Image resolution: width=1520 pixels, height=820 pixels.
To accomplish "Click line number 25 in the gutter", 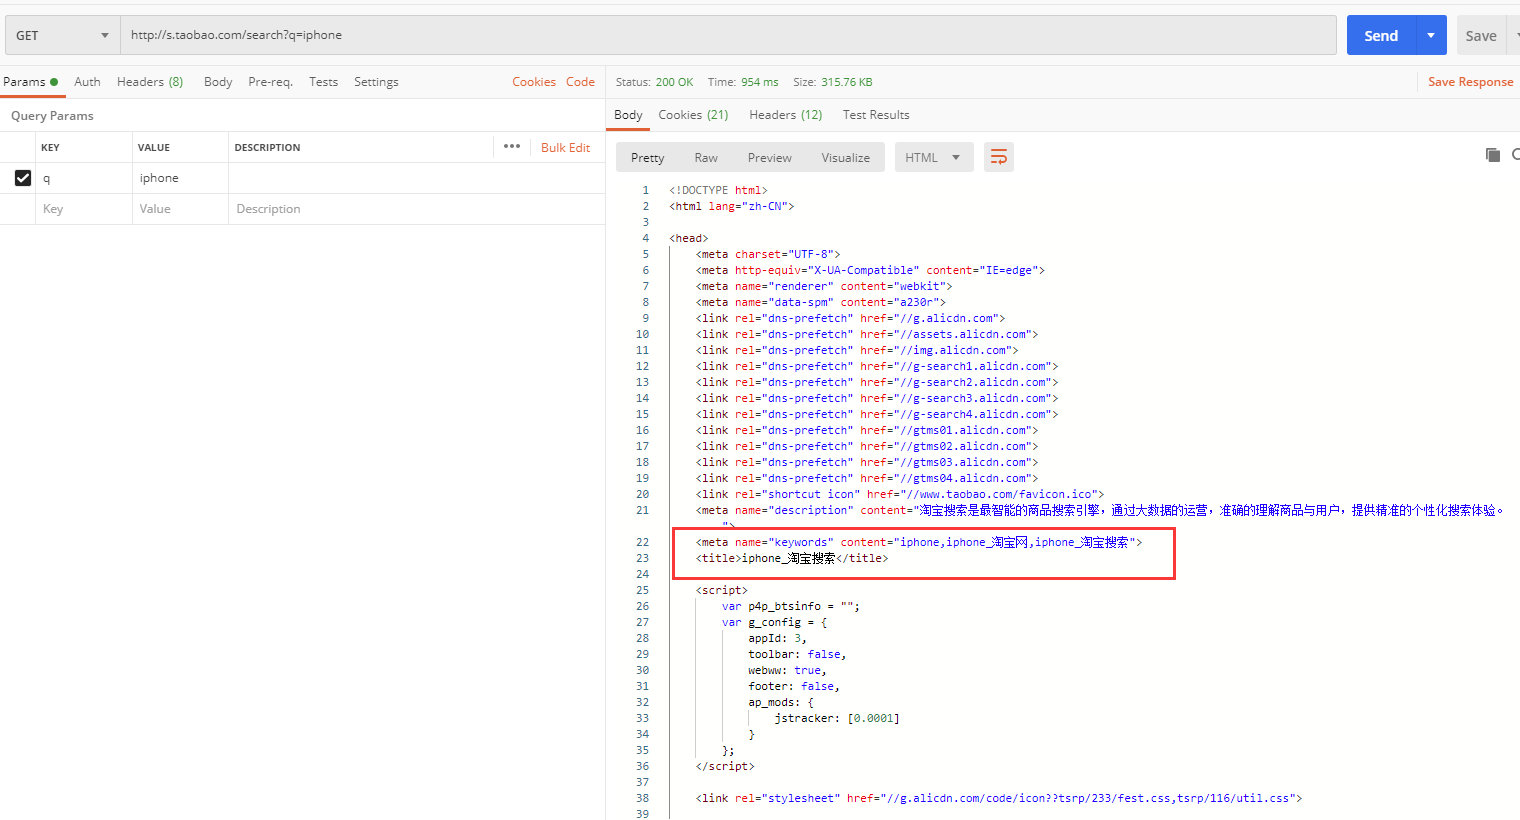I will [x=642, y=590].
